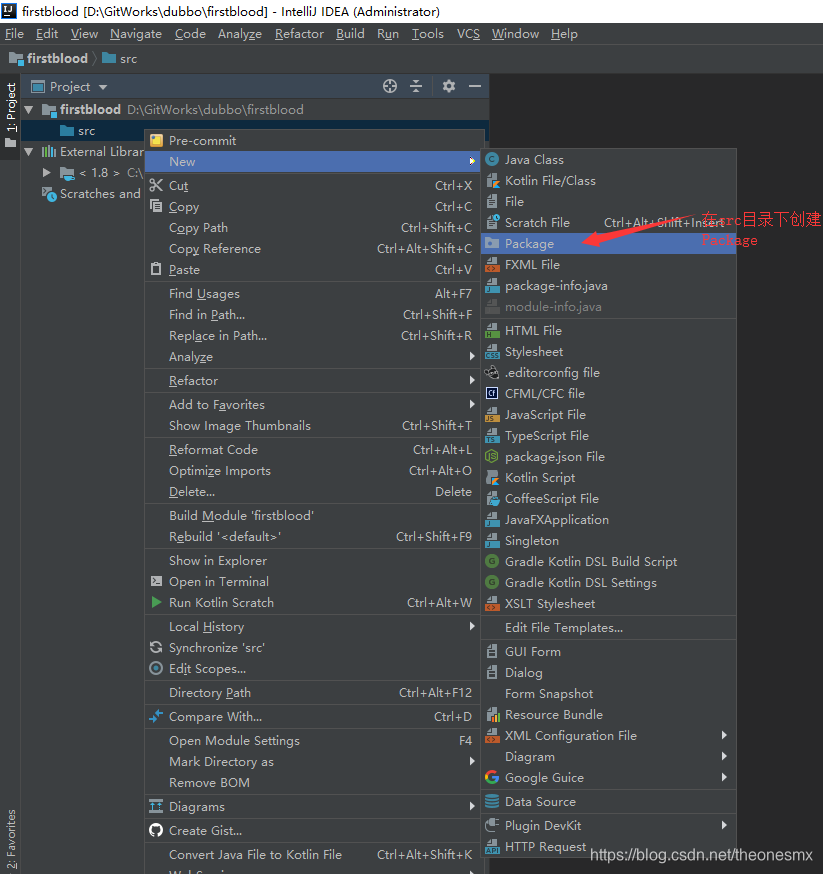This screenshot has height=874, width=823.
Task: Select Synchronize 'src' entry
Action: (312, 647)
